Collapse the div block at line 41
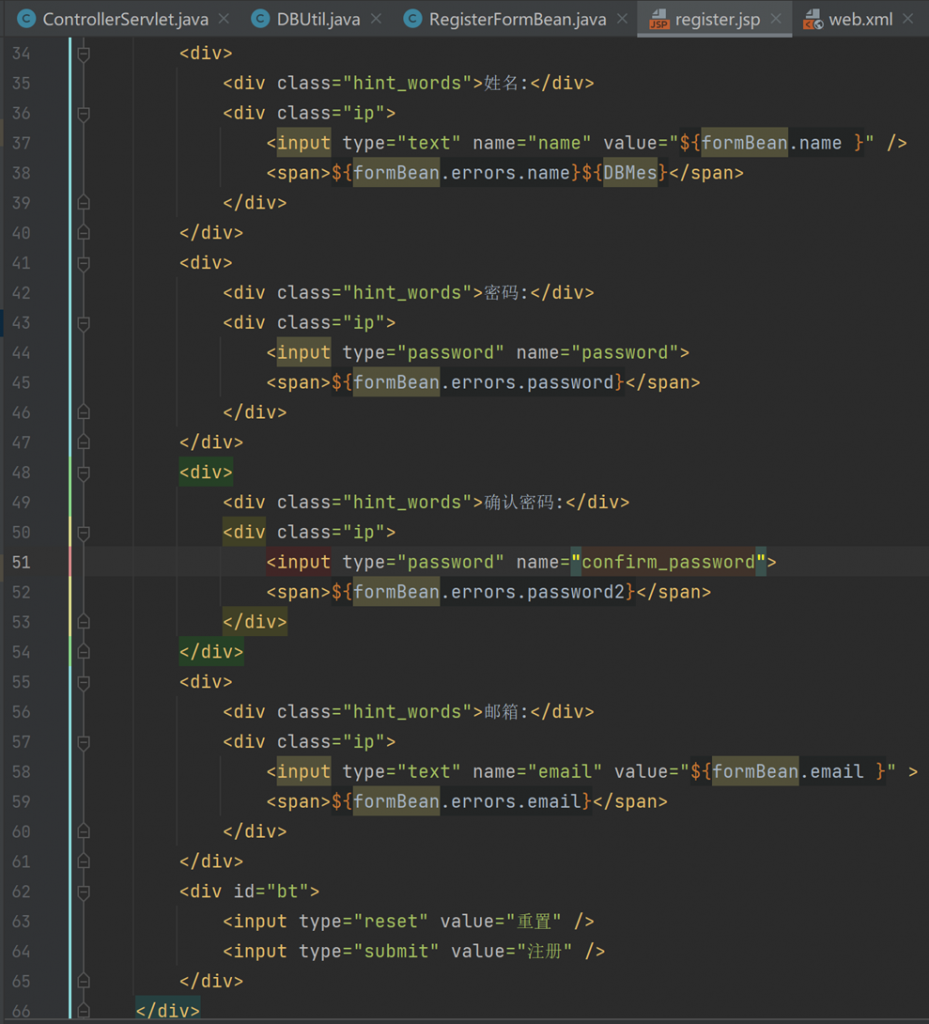929x1024 pixels. pos(84,263)
